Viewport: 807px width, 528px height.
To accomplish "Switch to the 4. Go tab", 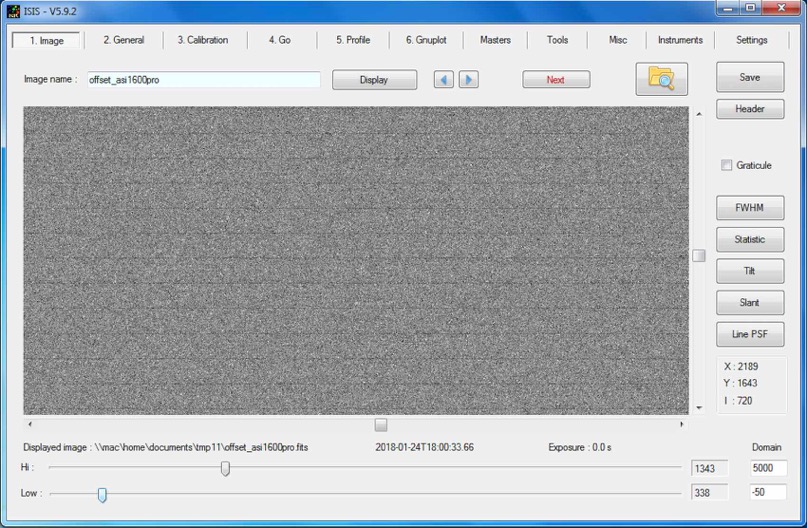I will 279,40.
